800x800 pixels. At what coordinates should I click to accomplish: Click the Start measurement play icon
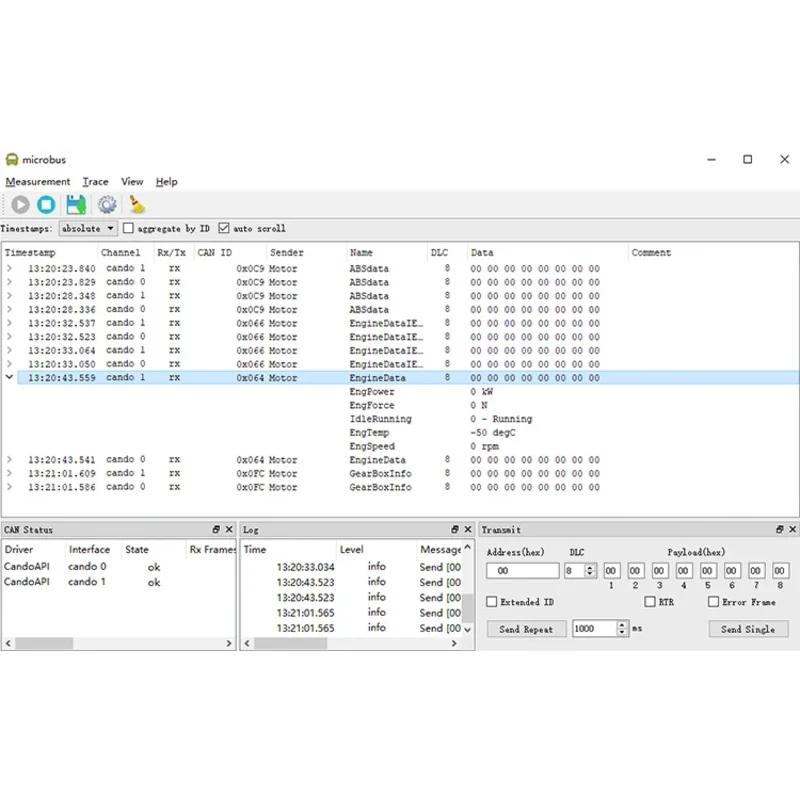point(20,205)
